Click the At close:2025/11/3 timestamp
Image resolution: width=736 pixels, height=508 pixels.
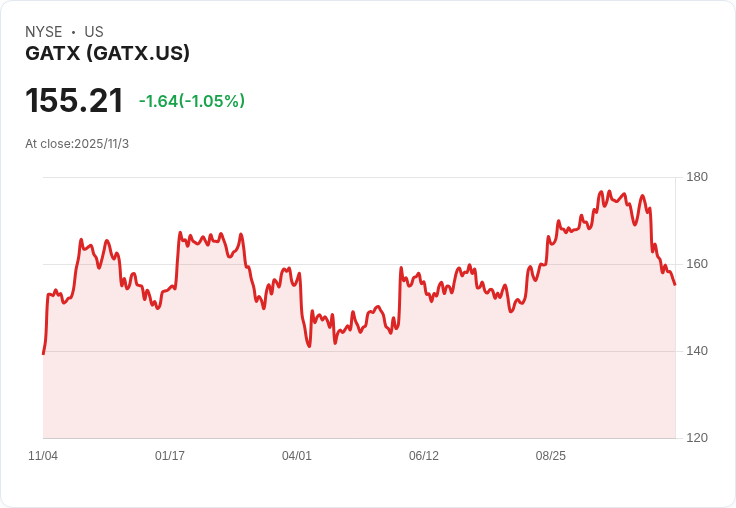(x=77, y=144)
